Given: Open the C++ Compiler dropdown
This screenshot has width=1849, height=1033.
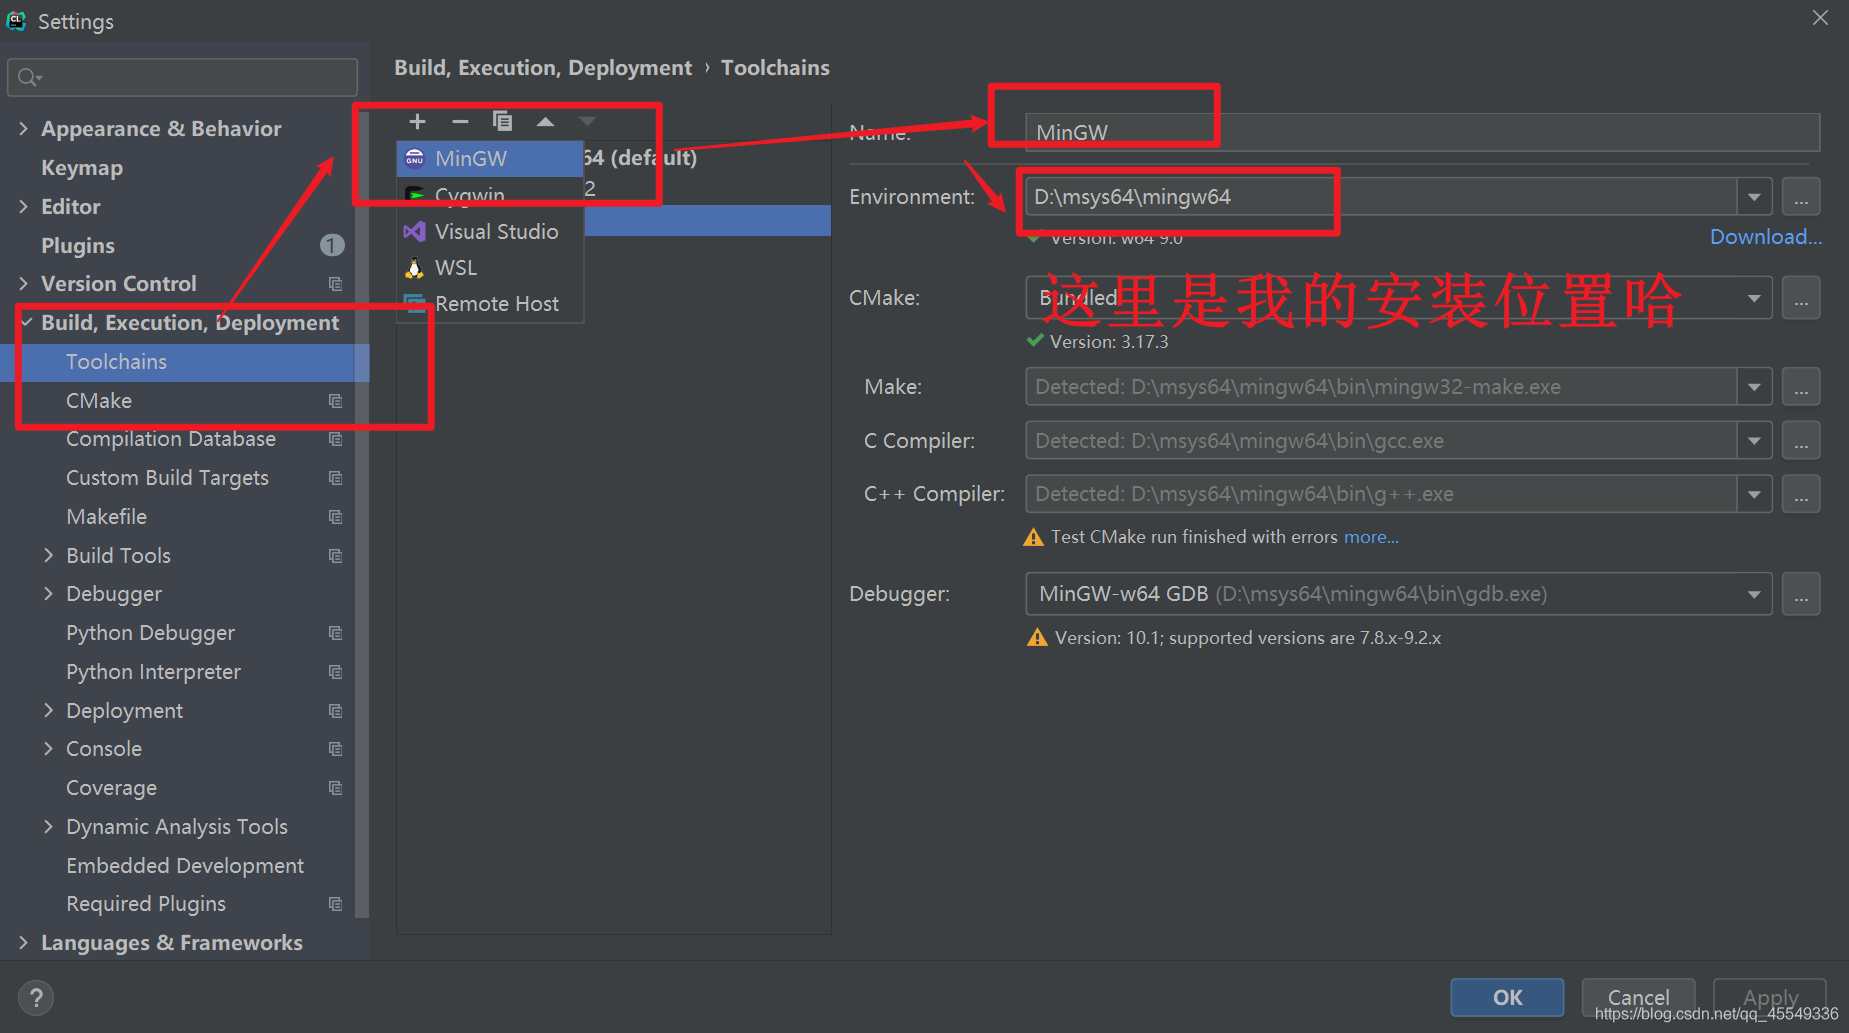Looking at the screenshot, I should pos(1754,493).
